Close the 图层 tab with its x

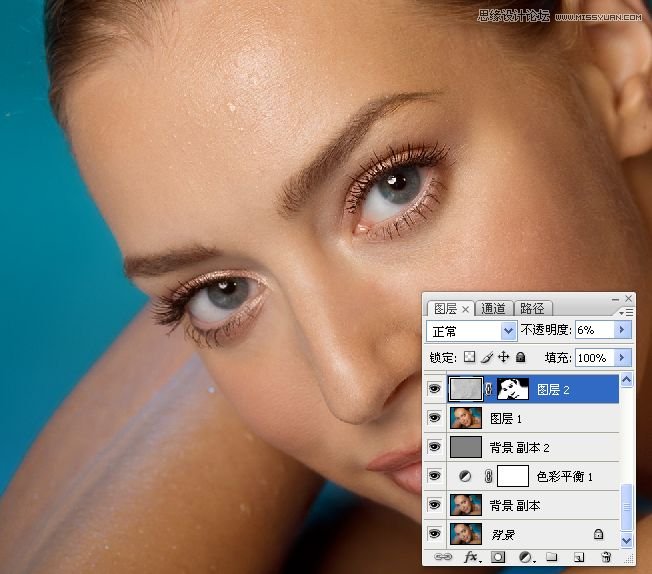(x=465, y=309)
